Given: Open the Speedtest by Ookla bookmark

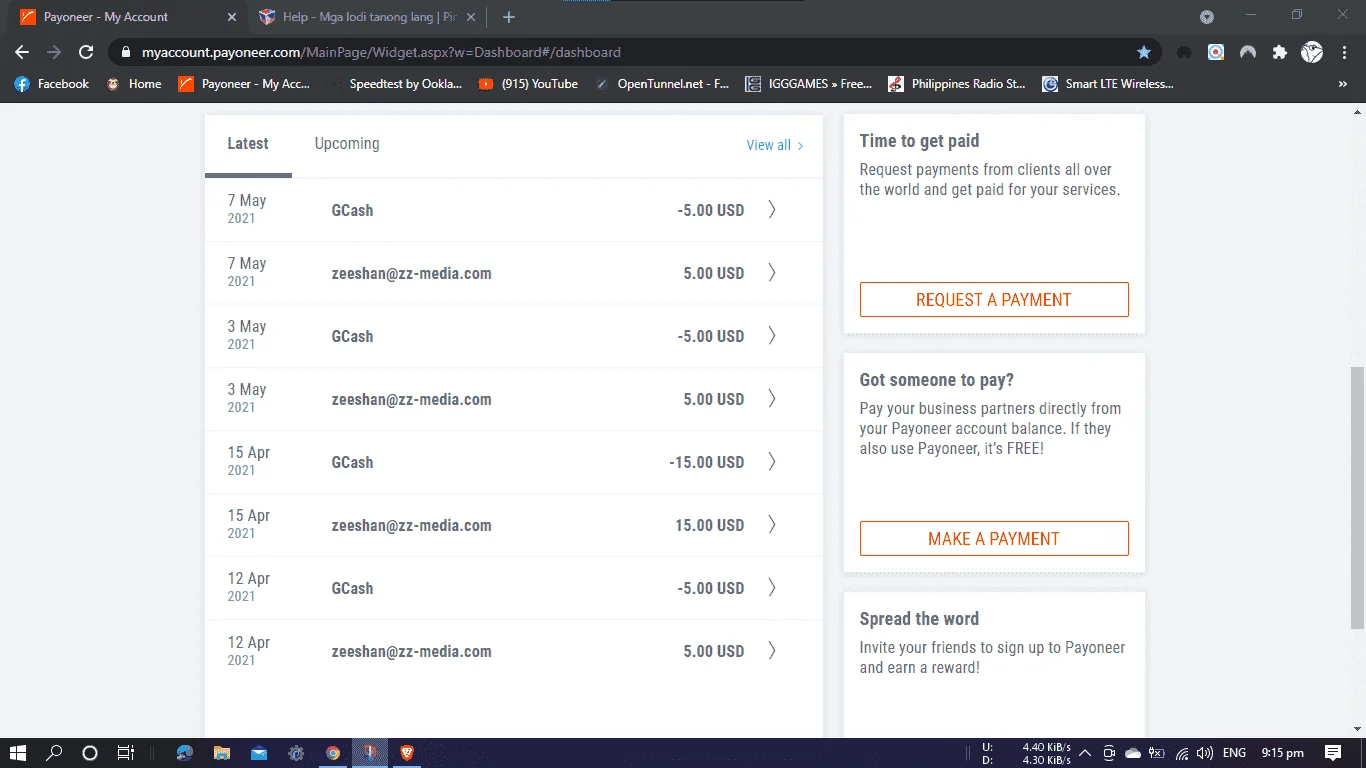Looking at the screenshot, I should (398, 84).
